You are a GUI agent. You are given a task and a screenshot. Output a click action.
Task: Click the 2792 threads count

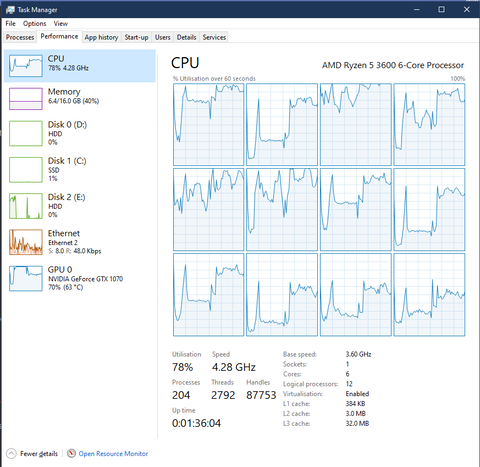tap(223, 395)
